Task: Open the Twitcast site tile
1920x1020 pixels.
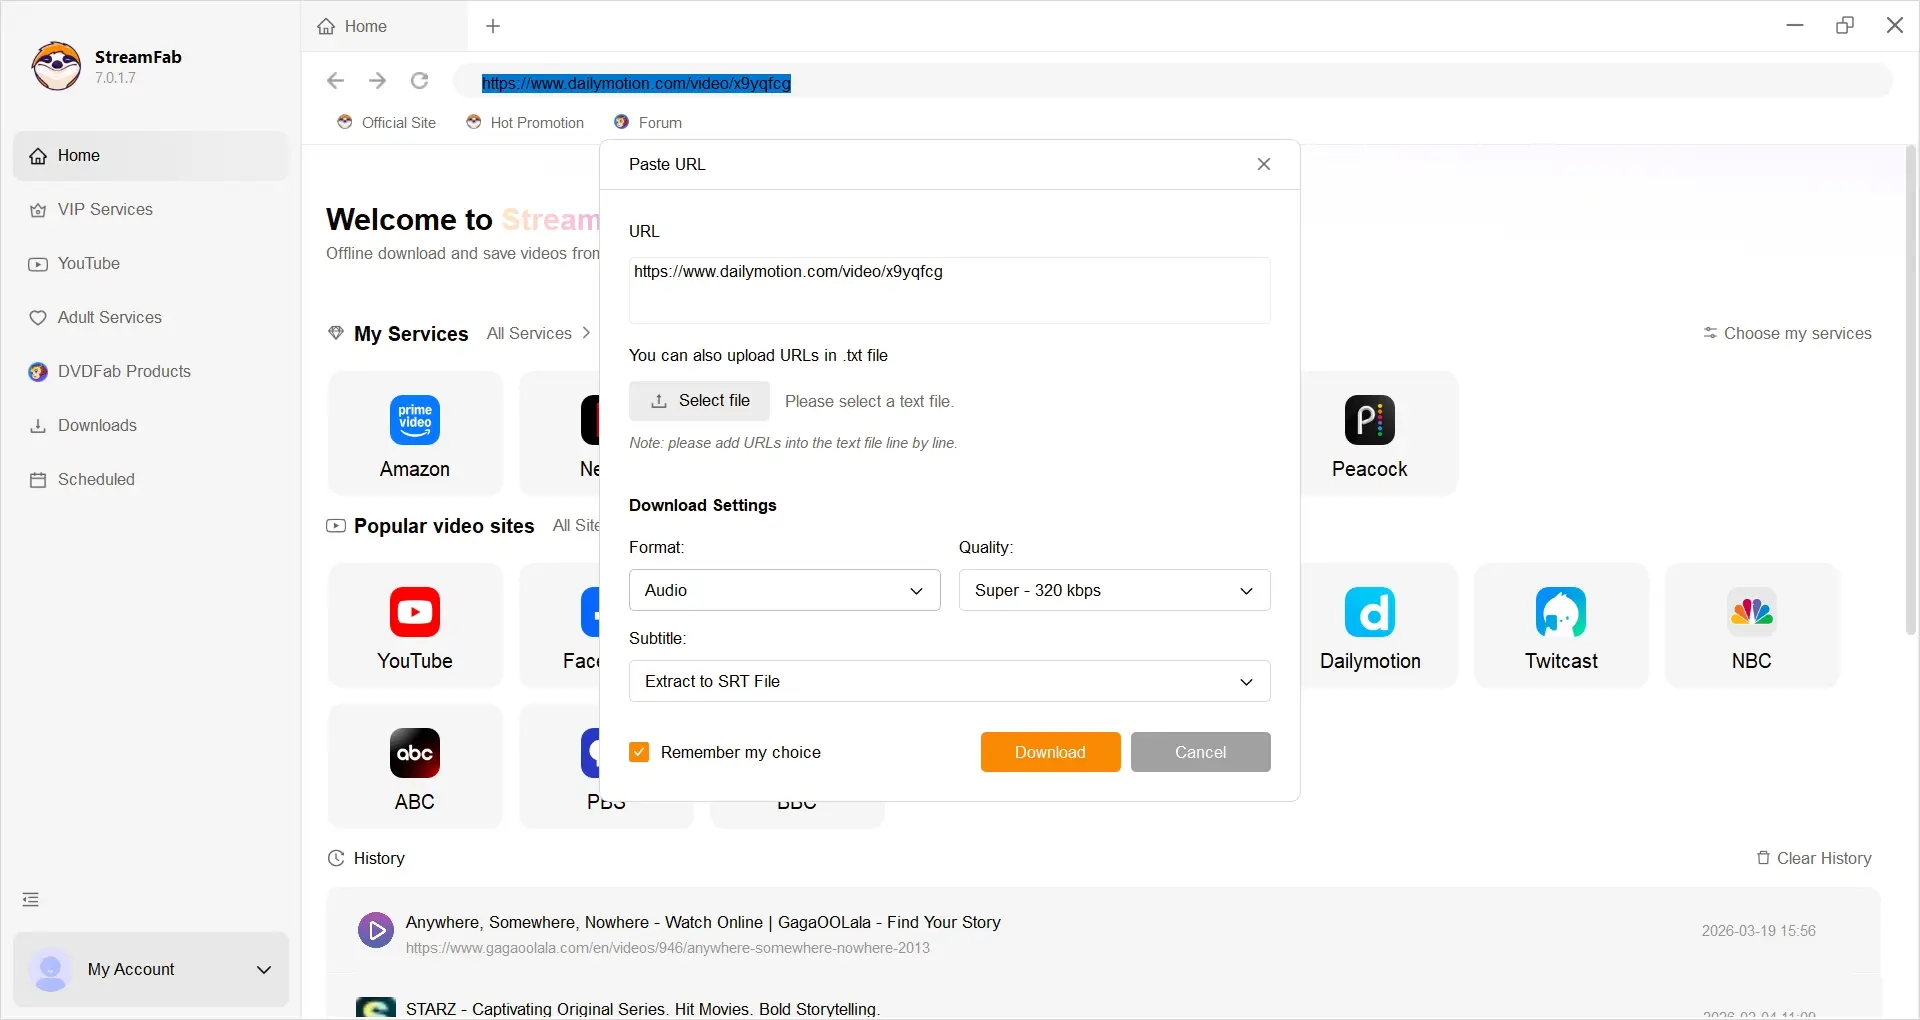Action: 1561,626
